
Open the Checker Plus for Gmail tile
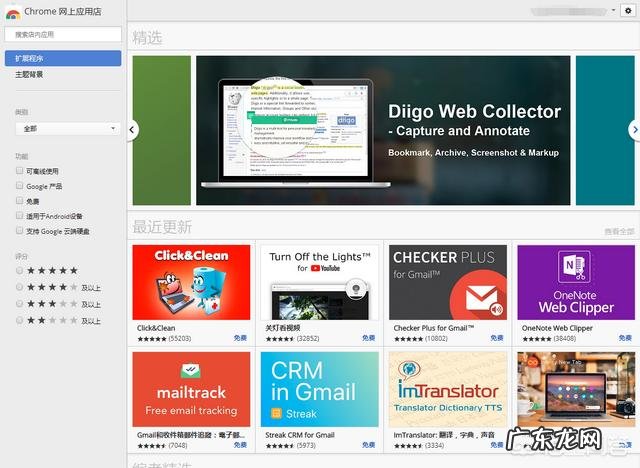pos(447,283)
